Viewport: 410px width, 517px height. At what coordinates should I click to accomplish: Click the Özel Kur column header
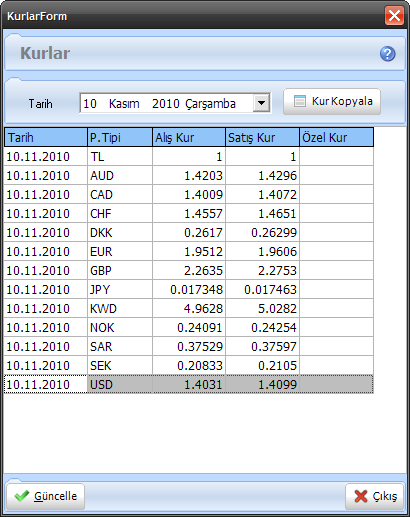coord(337,137)
